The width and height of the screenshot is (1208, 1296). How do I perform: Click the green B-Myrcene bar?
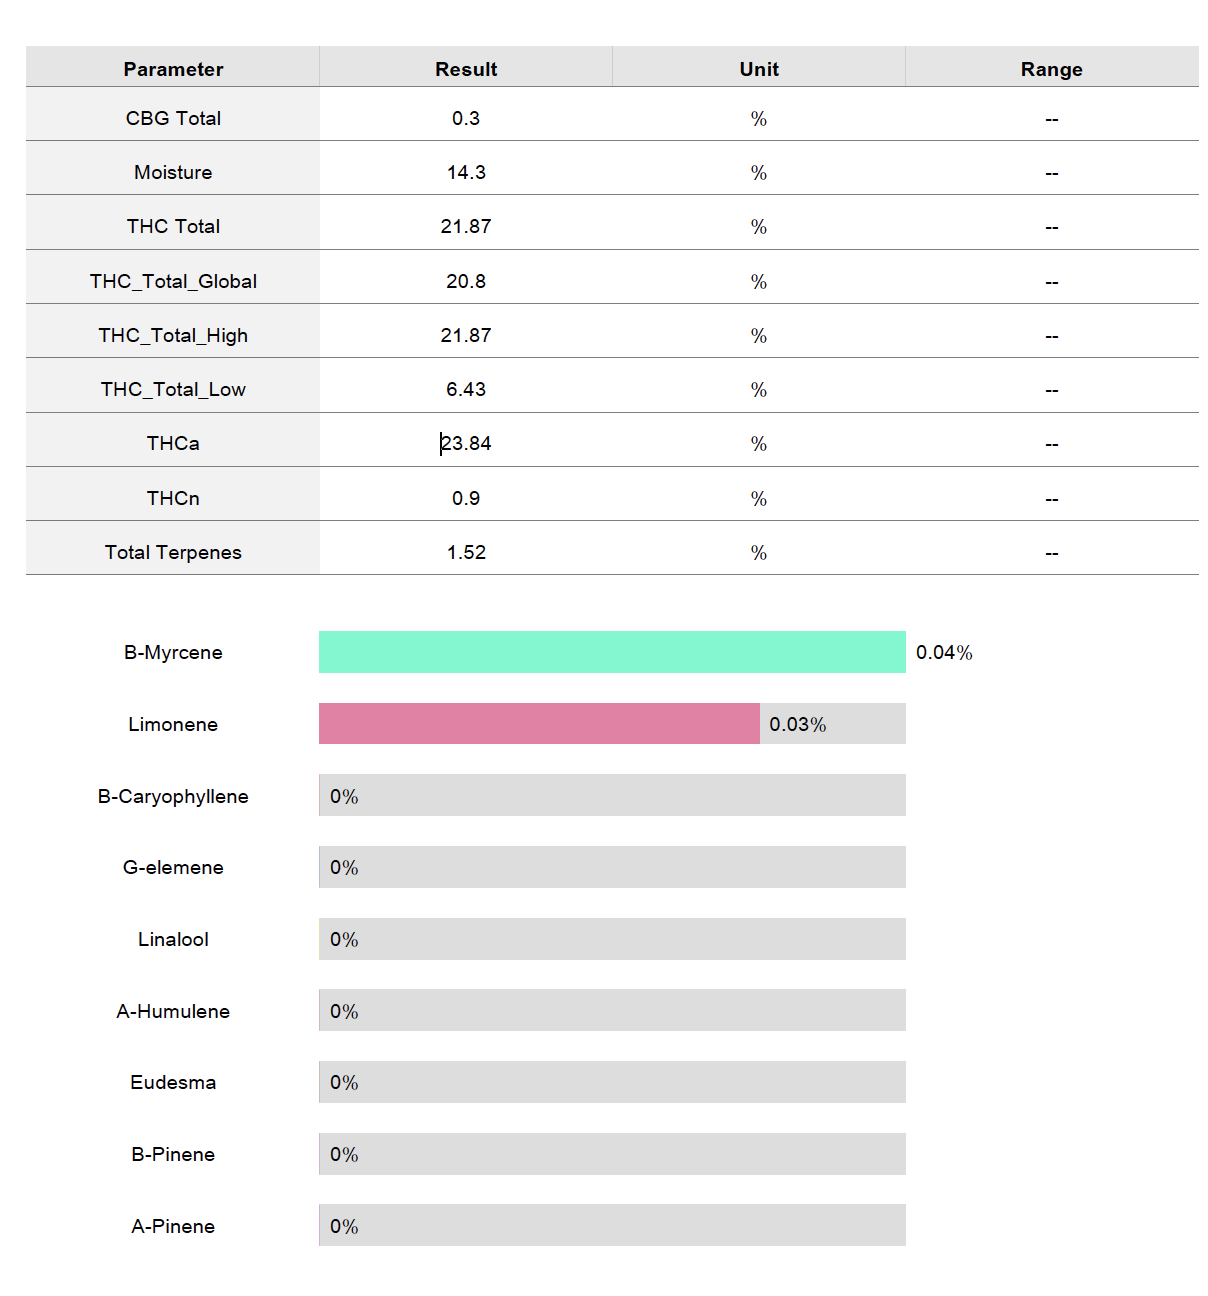[612, 652]
